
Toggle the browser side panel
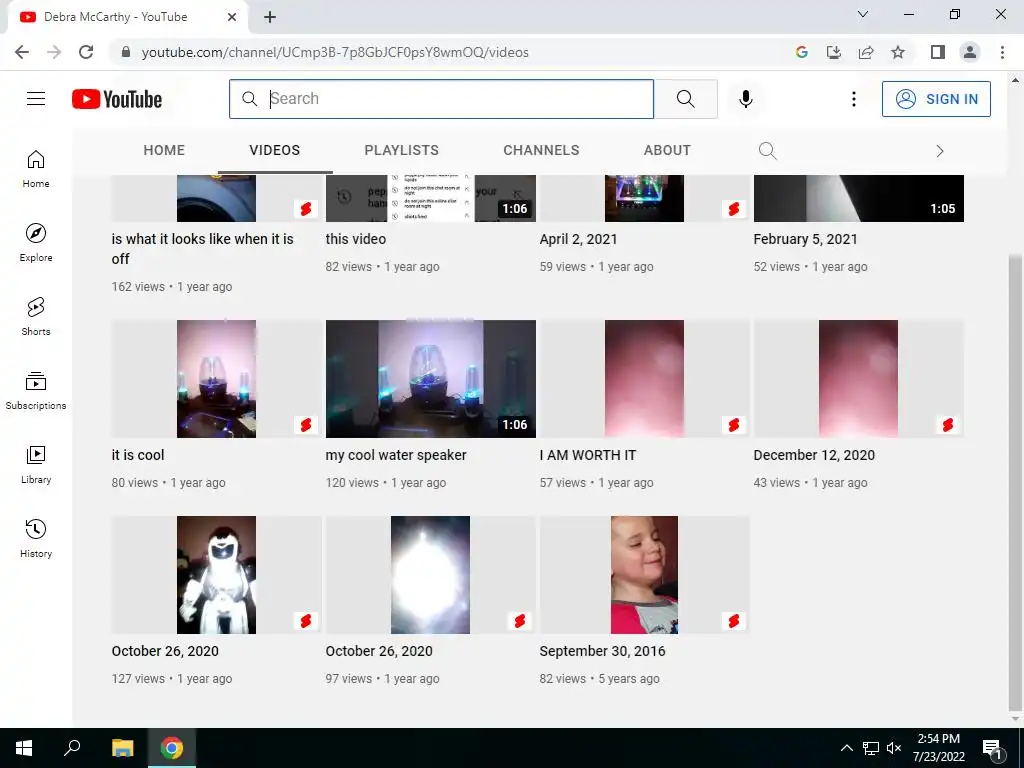(x=938, y=52)
